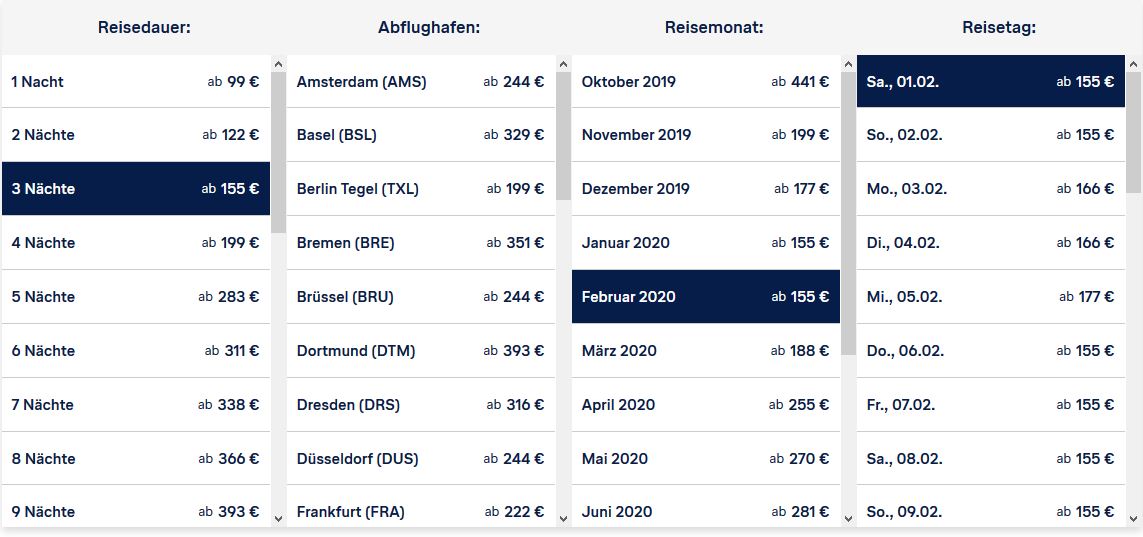Select März 2020 in month list

[x=706, y=350]
